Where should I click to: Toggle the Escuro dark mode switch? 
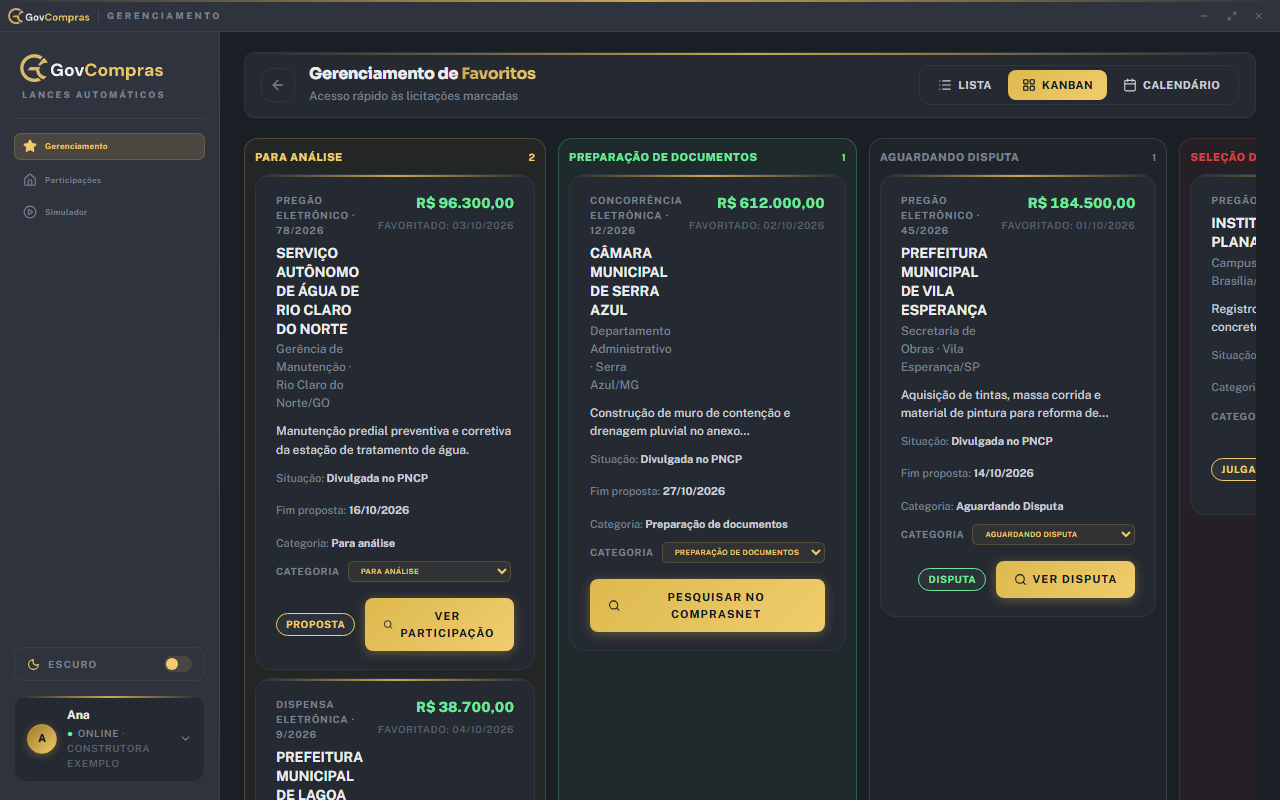[178, 664]
